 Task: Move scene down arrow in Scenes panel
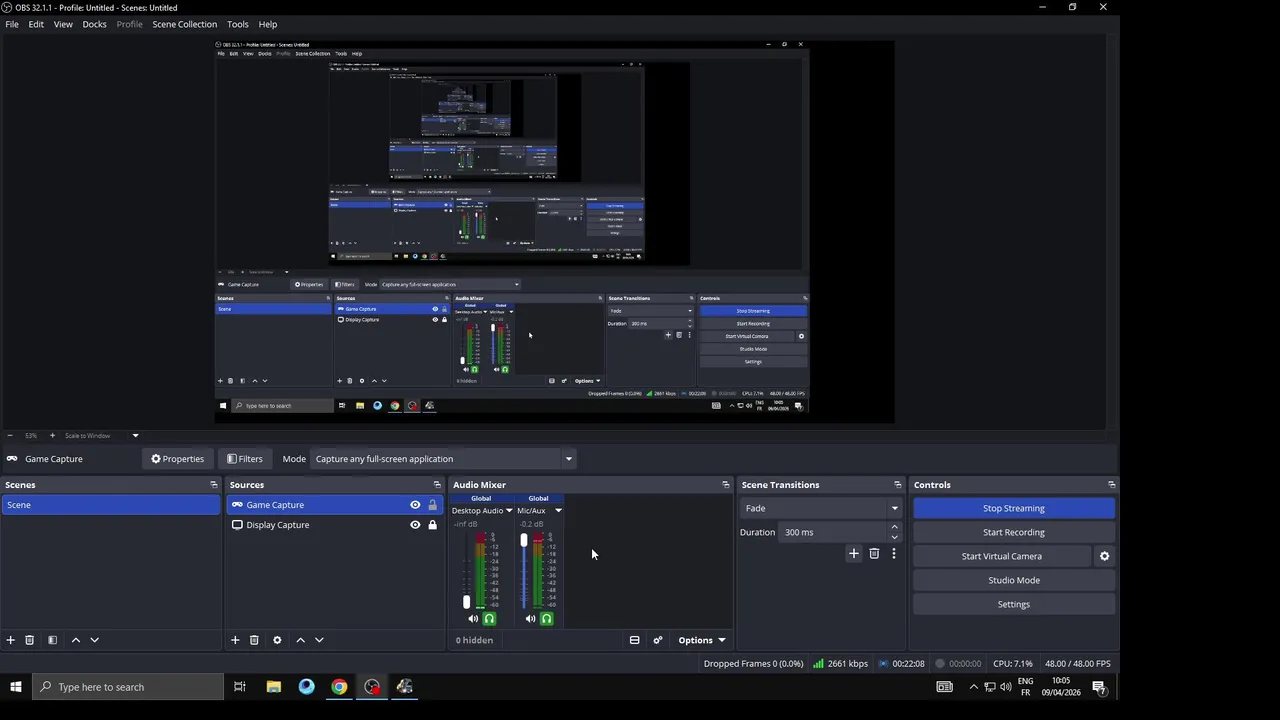95,640
